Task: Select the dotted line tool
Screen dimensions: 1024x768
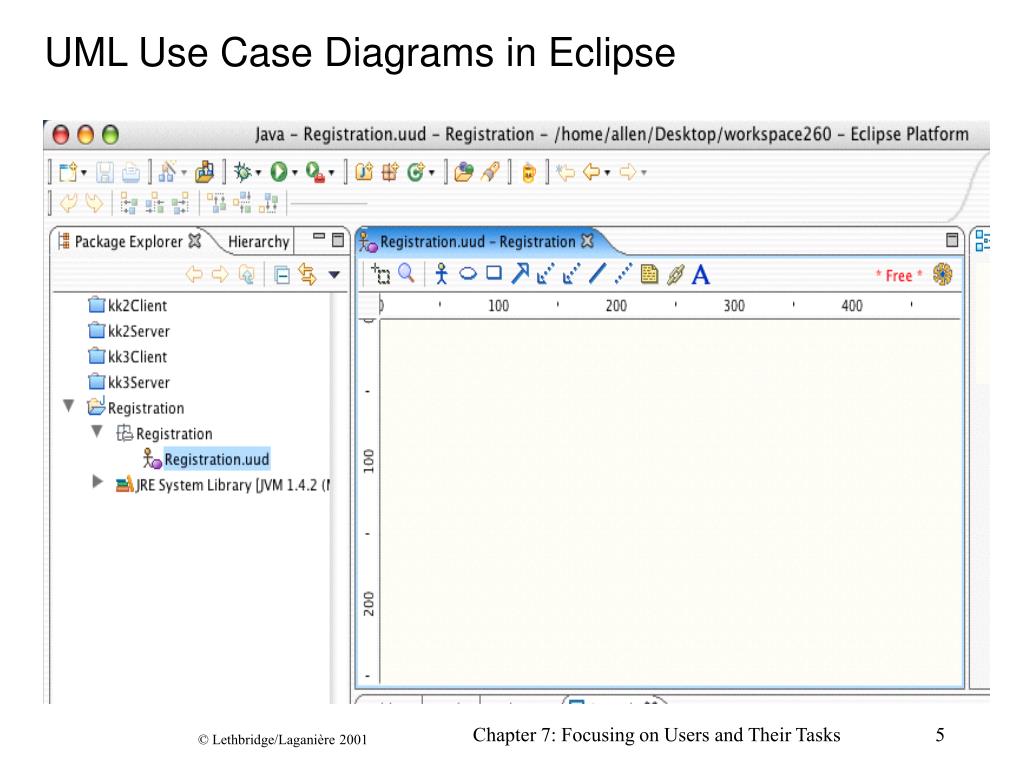Action: coord(624,274)
